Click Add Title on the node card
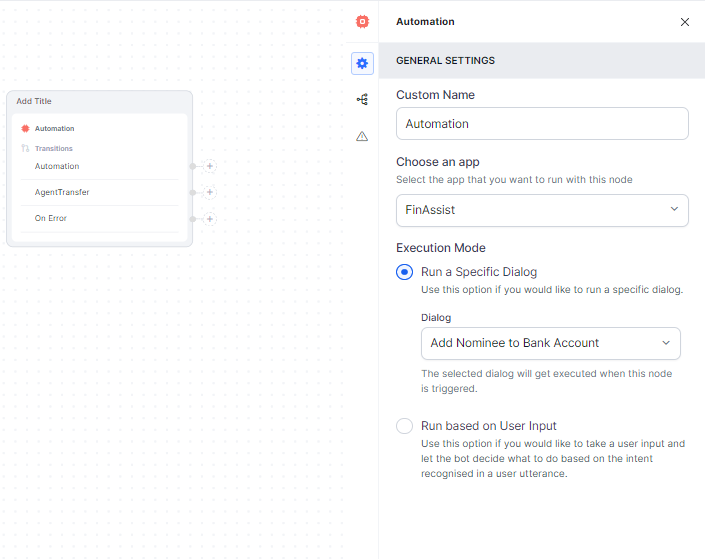This screenshot has height=559, width=705. (x=34, y=101)
